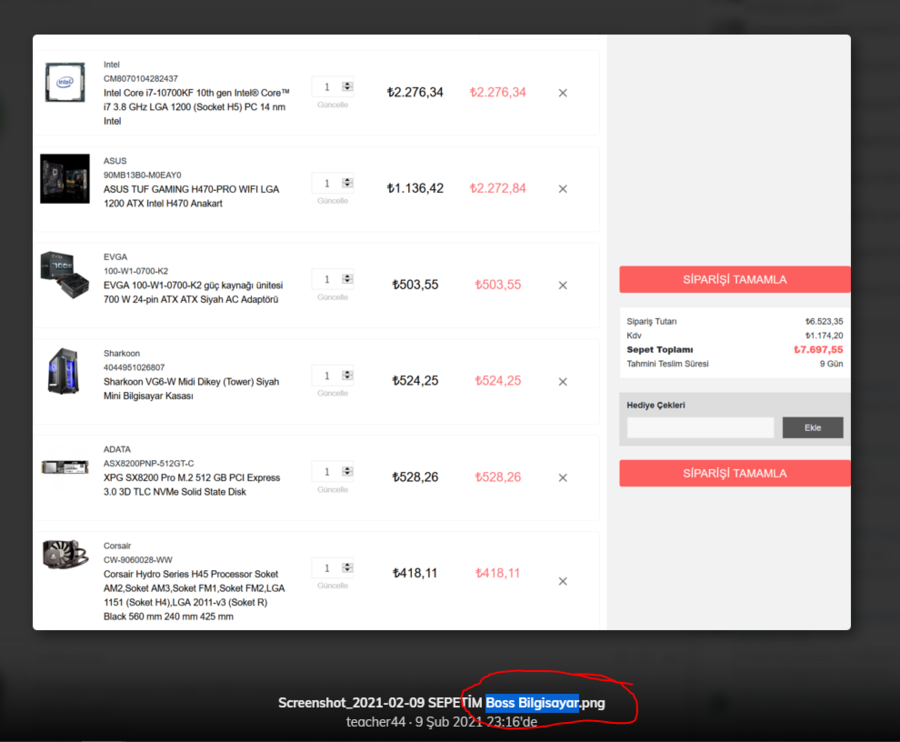
Task: Click SKU ASX8200PNP-512GT-C text
Action: click(149, 463)
